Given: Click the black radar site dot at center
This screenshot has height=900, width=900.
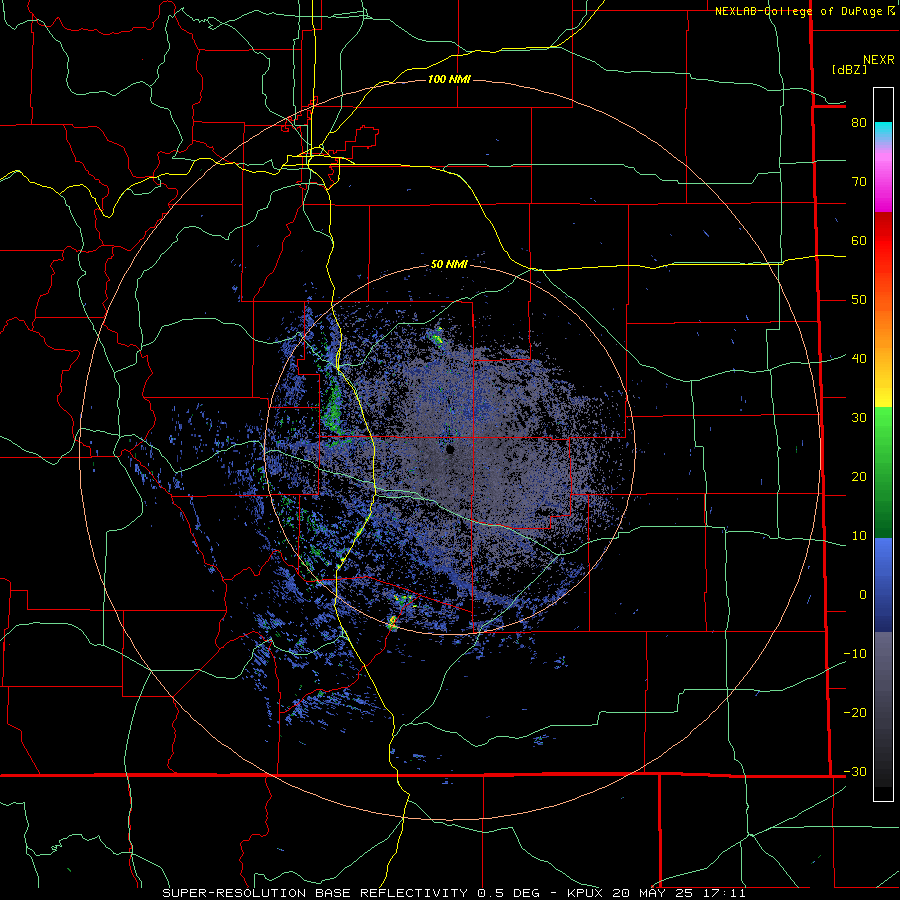Looking at the screenshot, I should [x=450, y=449].
